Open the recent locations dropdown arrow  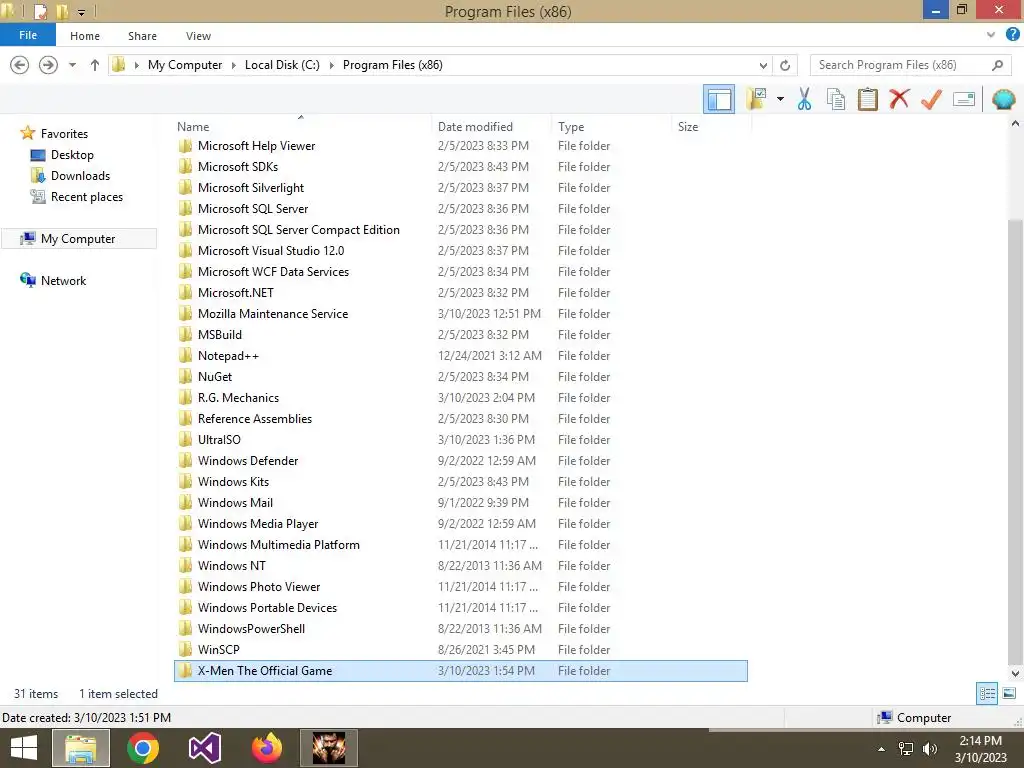click(x=72, y=65)
